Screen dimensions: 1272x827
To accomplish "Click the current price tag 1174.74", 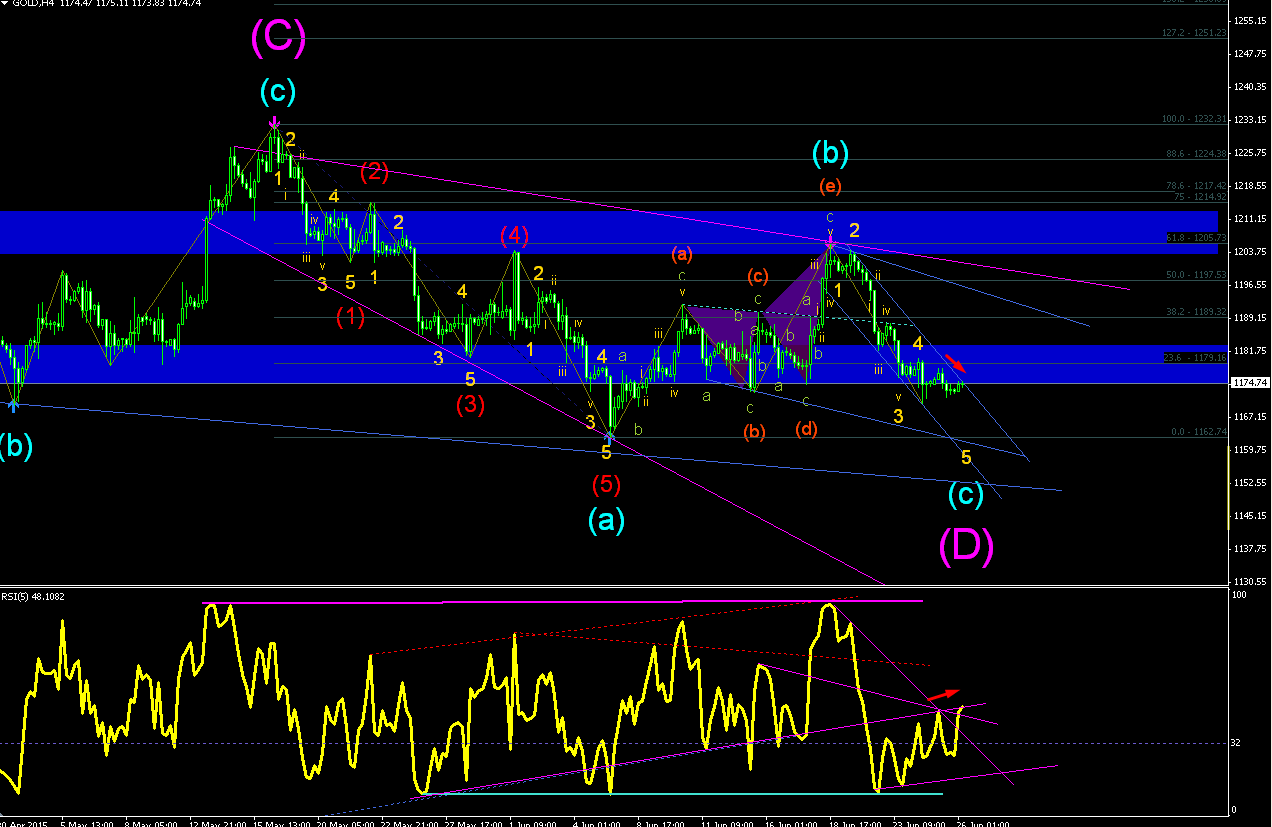I will click(1249, 382).
